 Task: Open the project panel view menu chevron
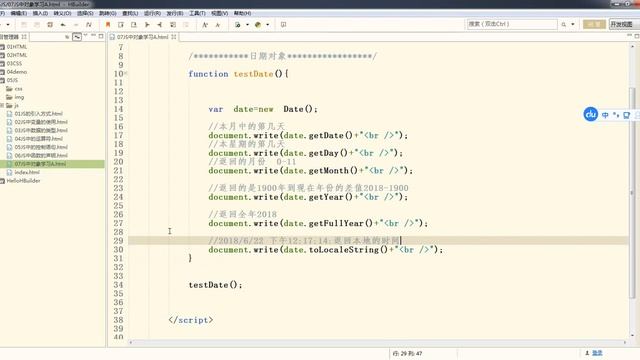point(86,36)
